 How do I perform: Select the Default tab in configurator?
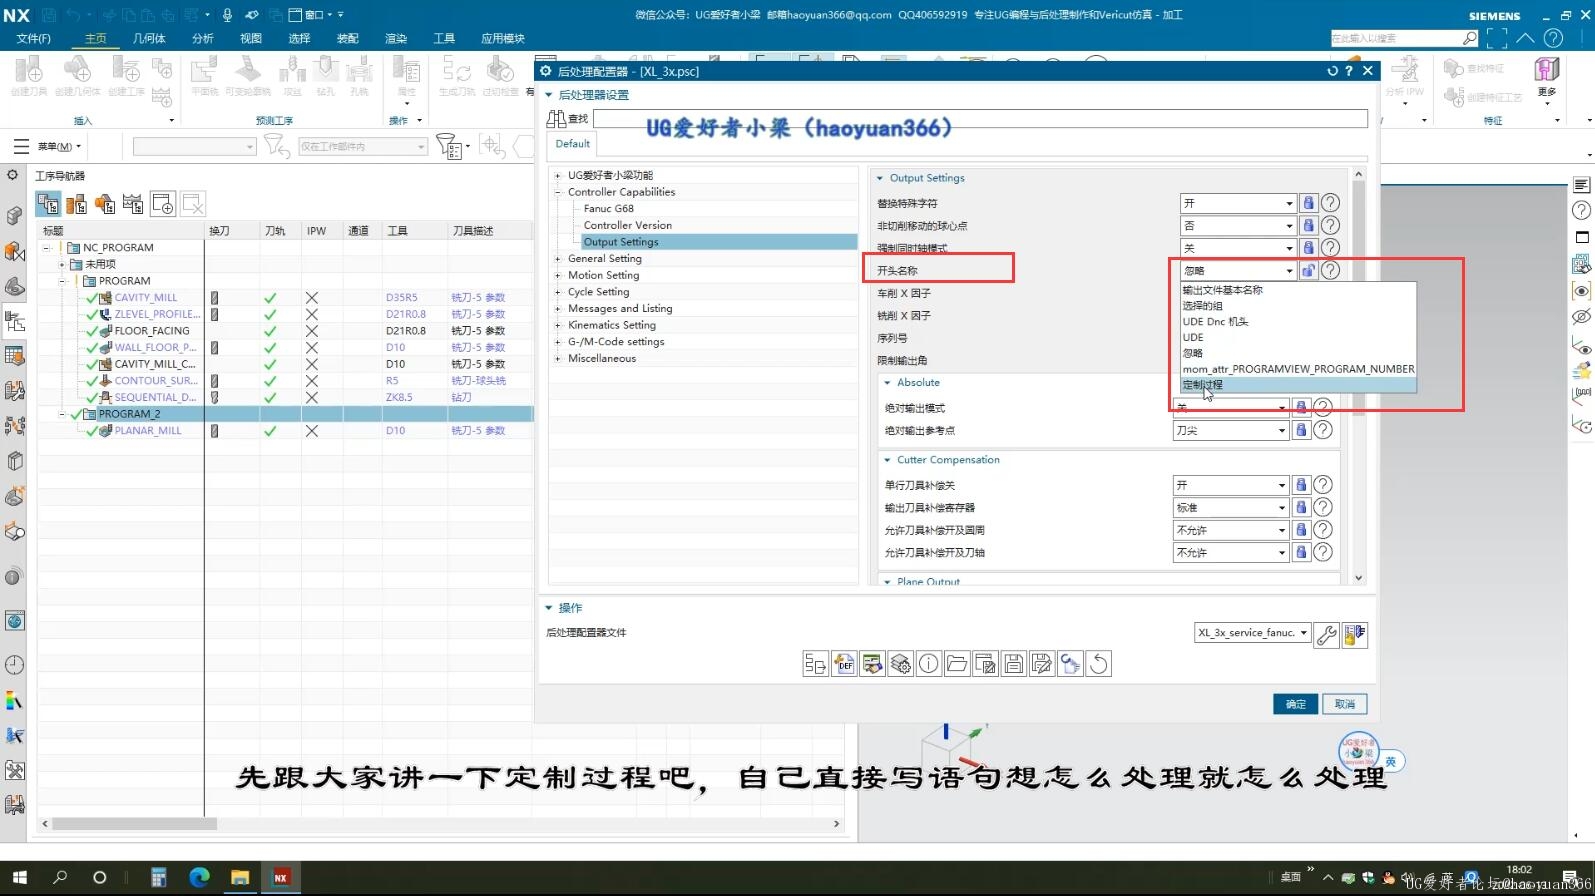click(x=573, y=144)
